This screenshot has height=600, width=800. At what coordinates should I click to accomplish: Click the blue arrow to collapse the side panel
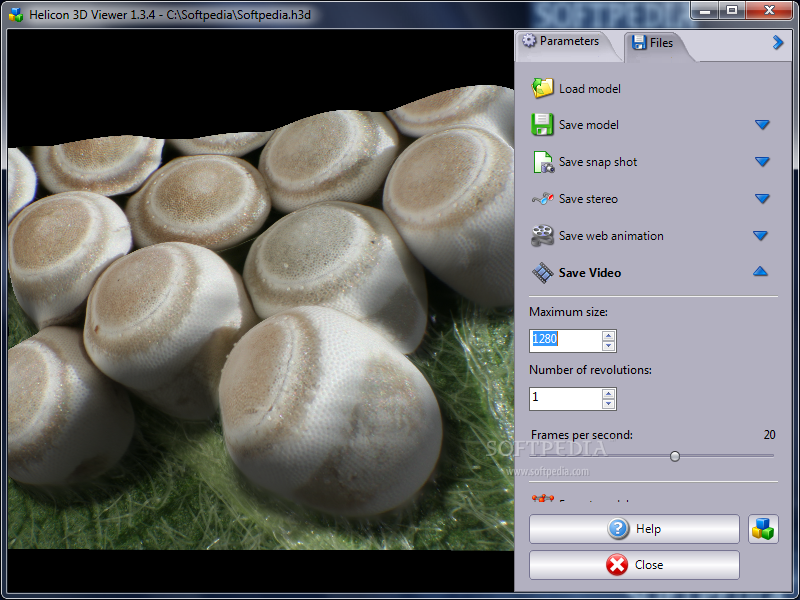(x=777, y=42)
